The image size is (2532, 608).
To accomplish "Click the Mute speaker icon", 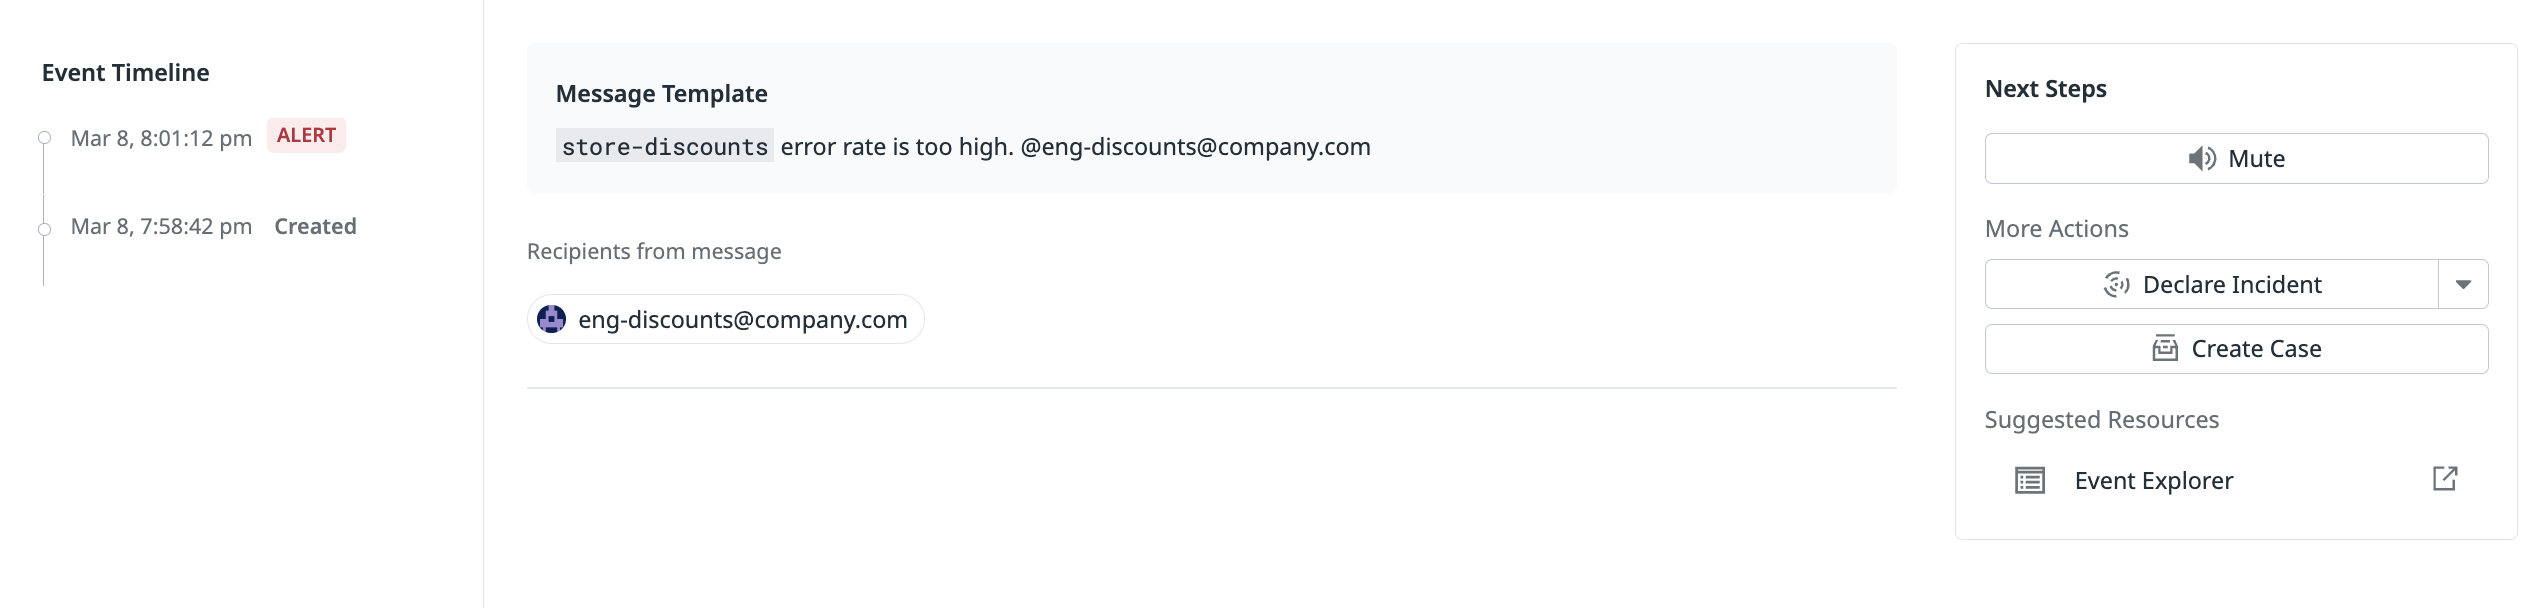I will pyautogui.click(x=2202, y=159).
